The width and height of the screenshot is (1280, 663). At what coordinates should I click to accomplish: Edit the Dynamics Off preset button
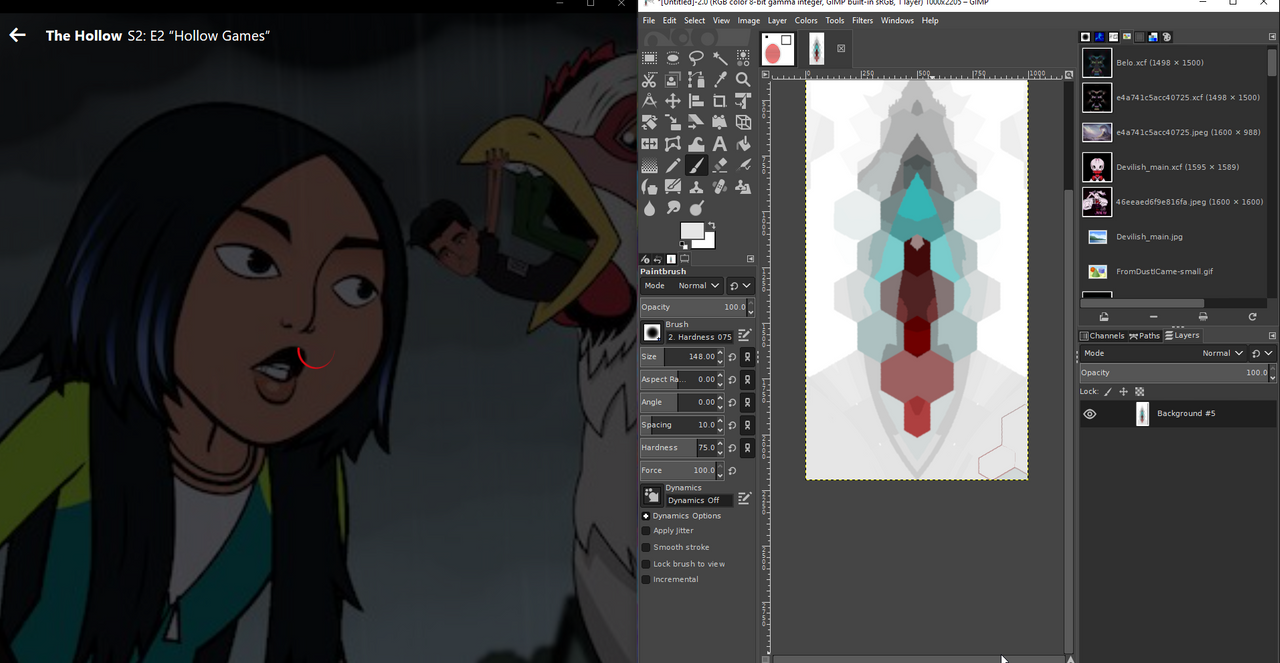[x=745, y=498]
